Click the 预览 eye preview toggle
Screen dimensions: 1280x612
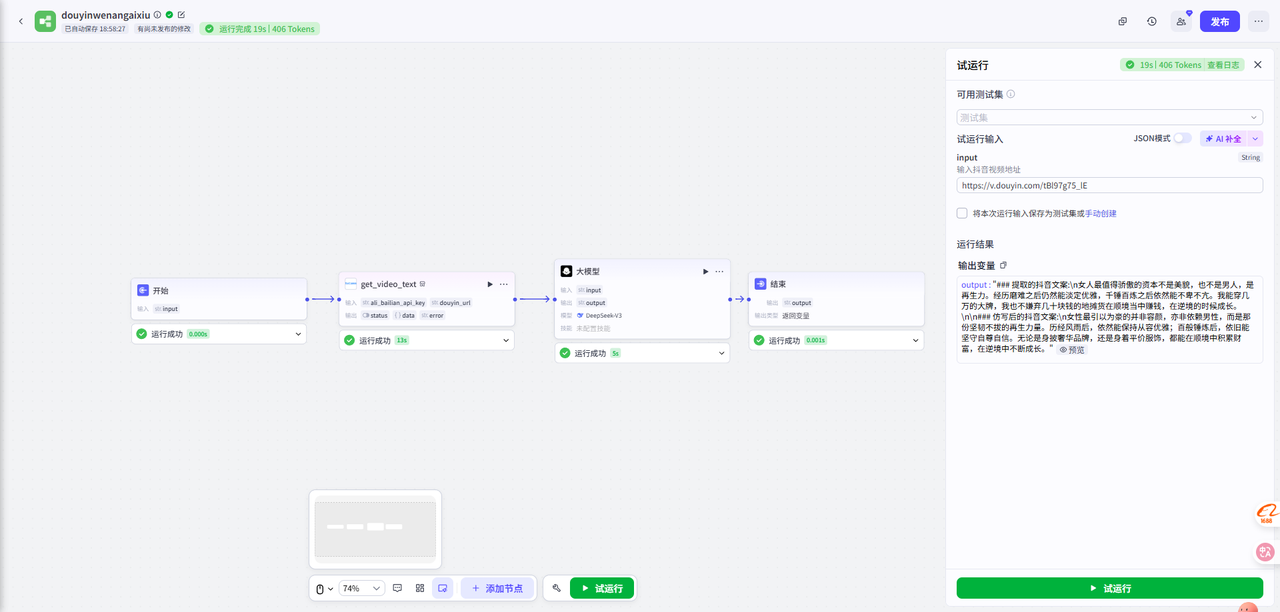[x=1072, y=350]
